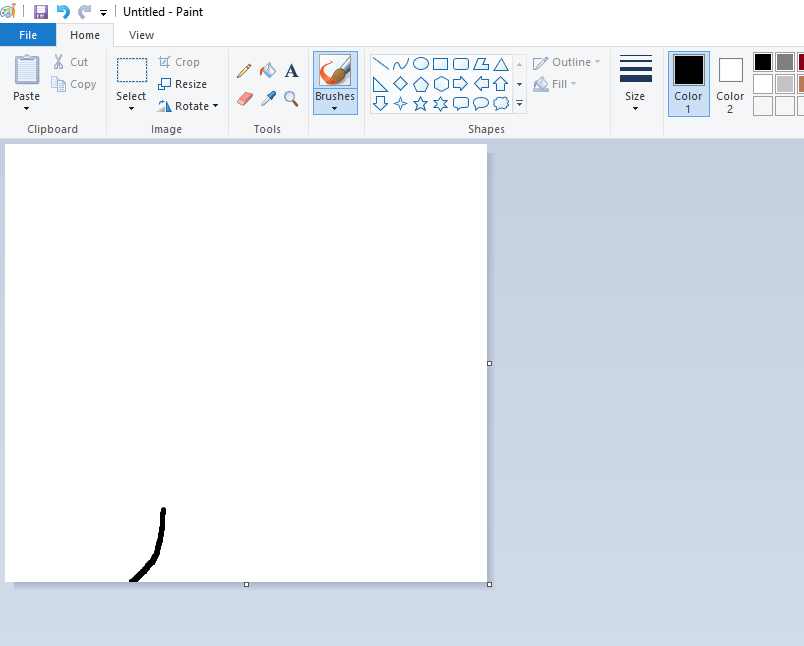The width and height of the screenshot is (804, 646).
Task: Switch to the View ribbon tab
Action: click(x=141, y=35)
